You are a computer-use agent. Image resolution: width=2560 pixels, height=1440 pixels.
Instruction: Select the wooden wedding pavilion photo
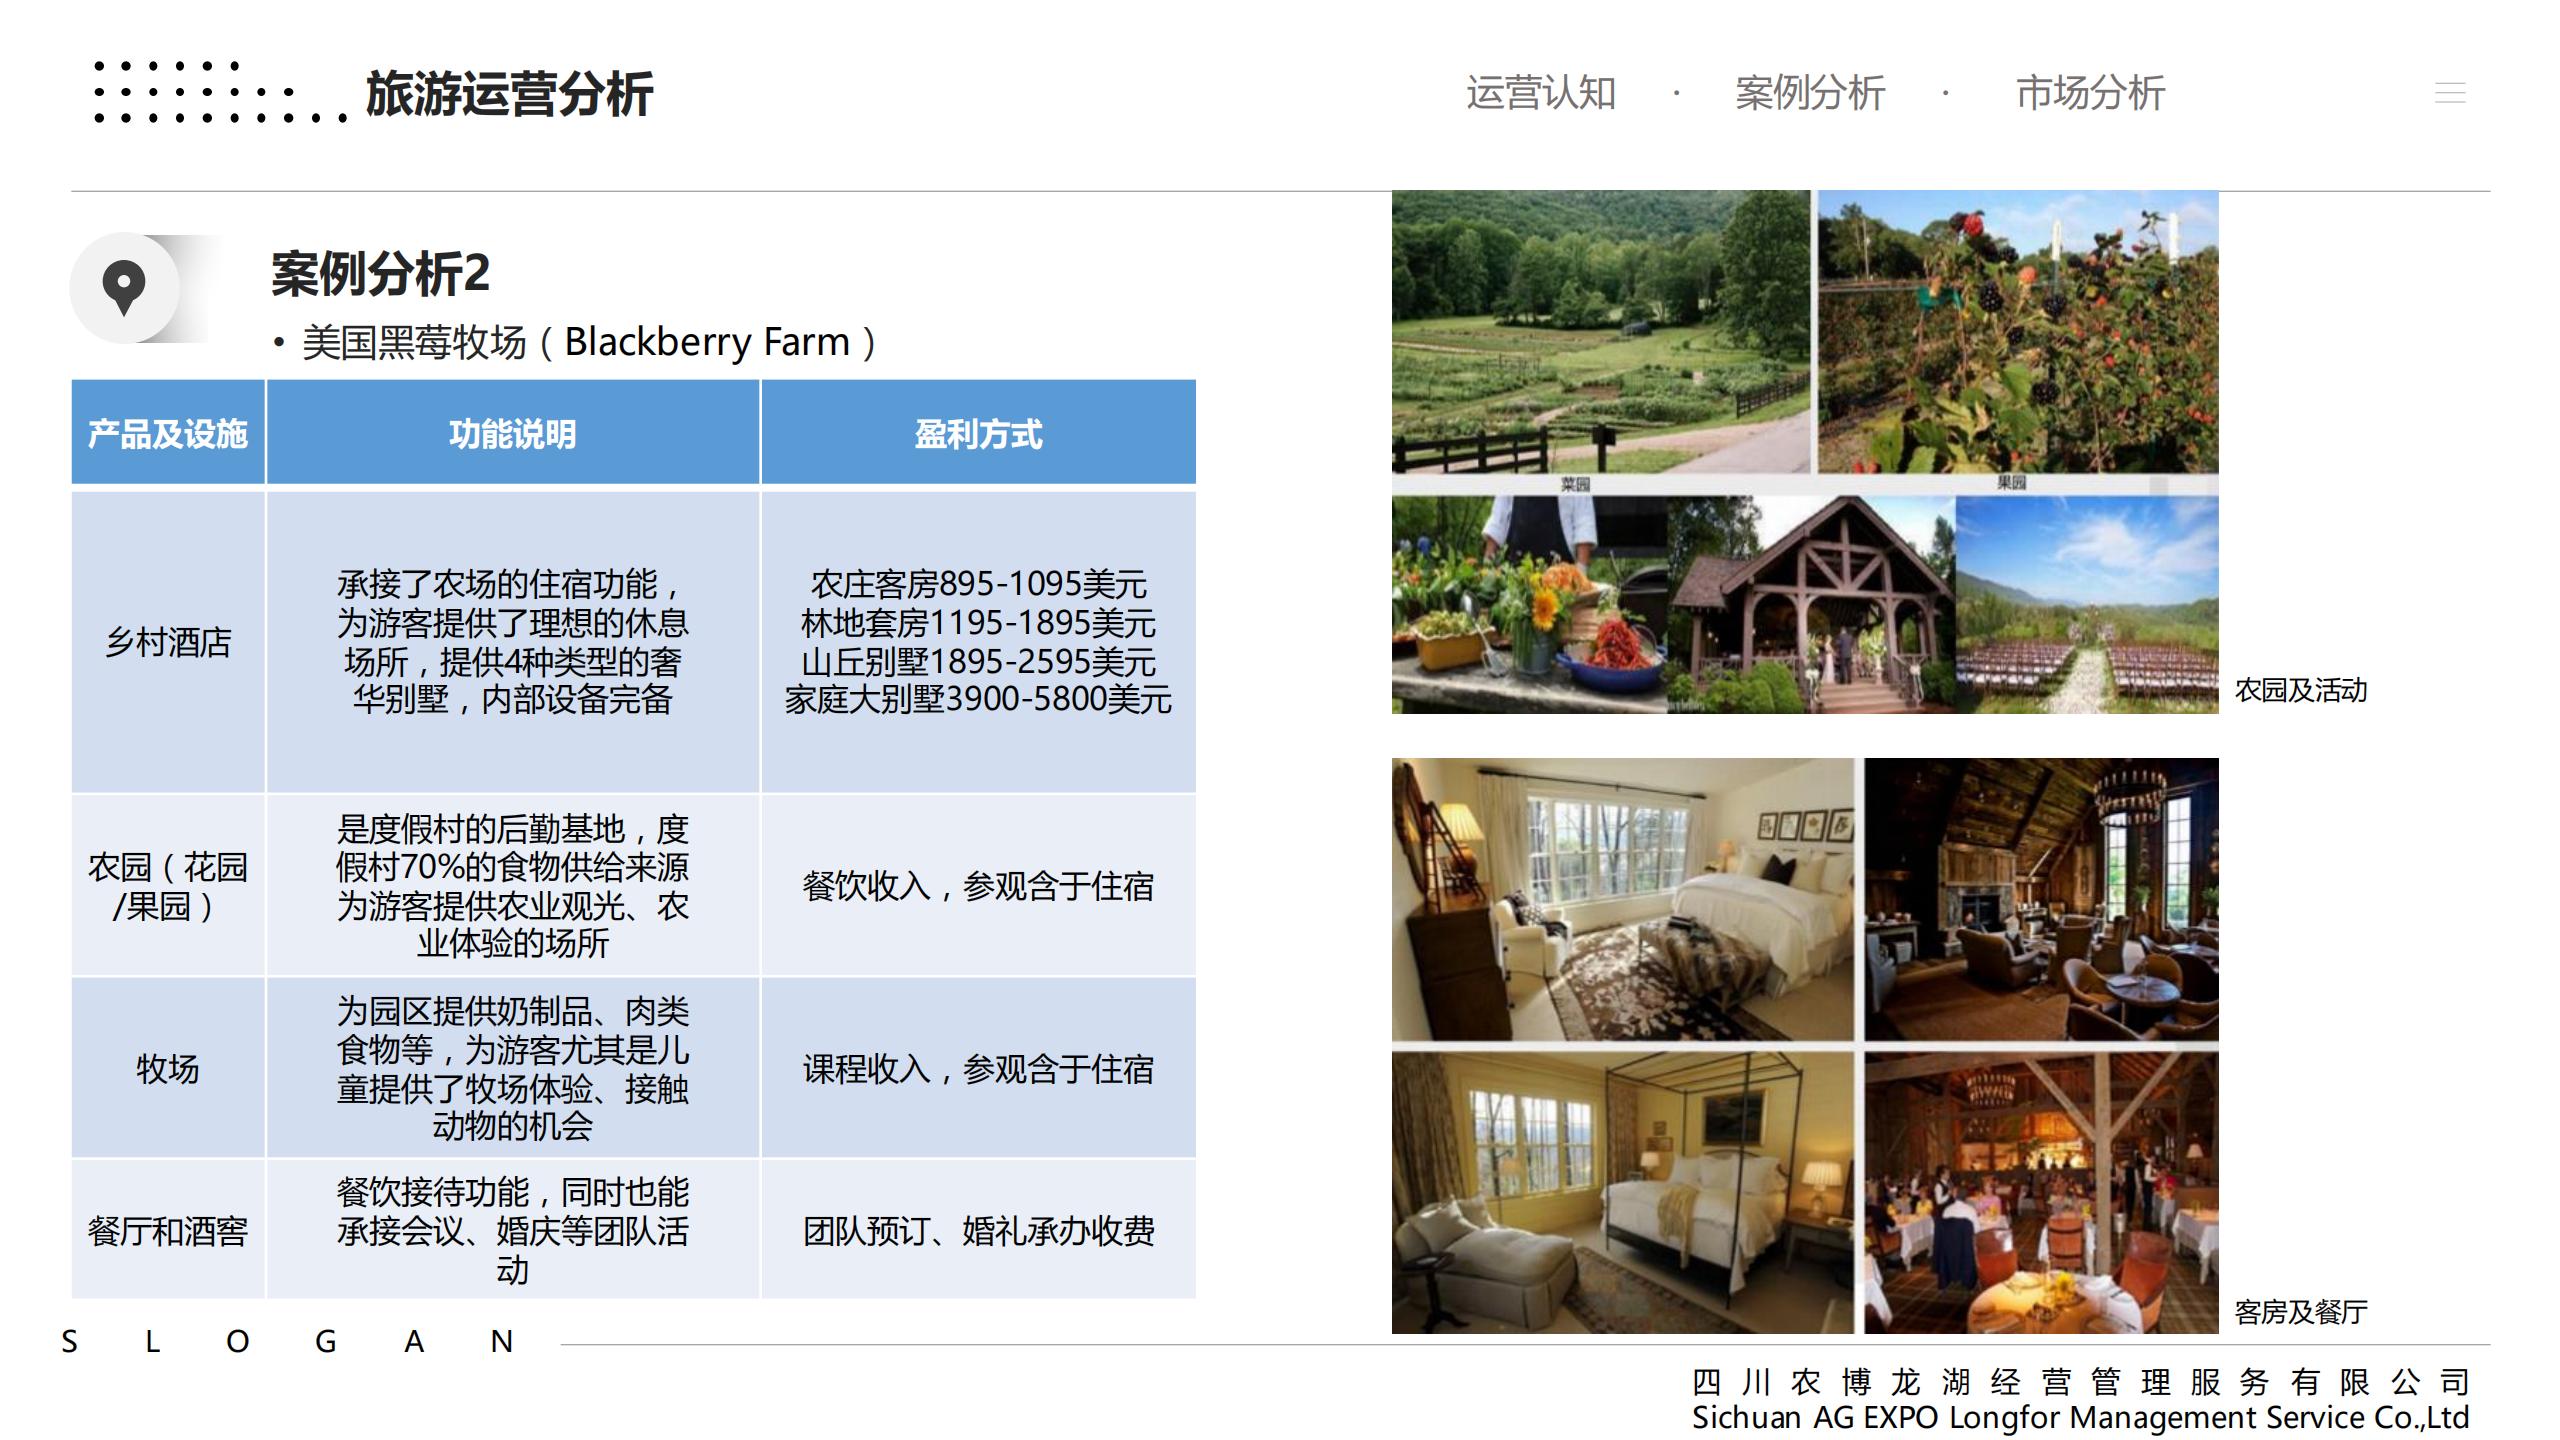1810,605
